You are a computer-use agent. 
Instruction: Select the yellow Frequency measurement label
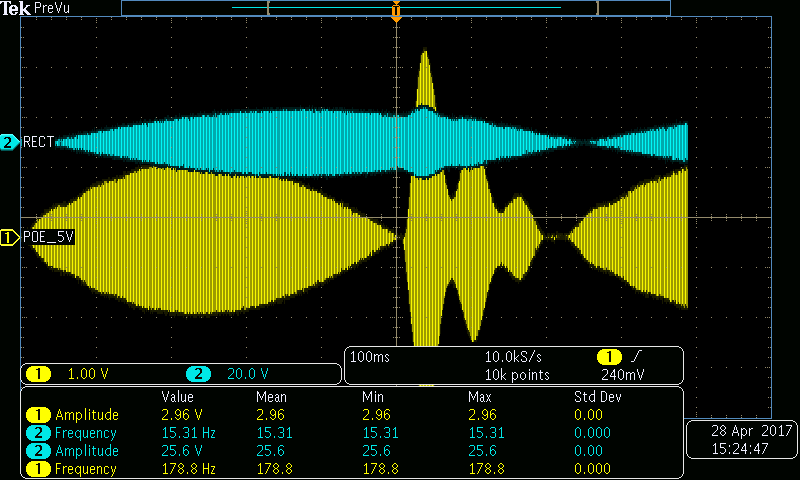86,469
